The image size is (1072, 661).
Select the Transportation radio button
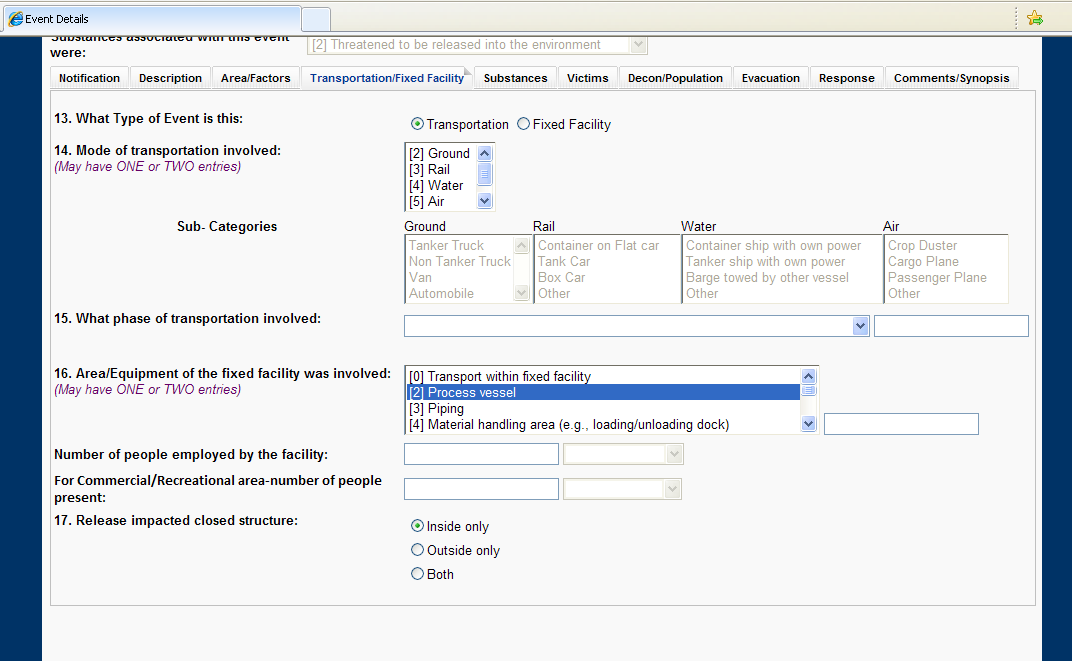[417, 124]
